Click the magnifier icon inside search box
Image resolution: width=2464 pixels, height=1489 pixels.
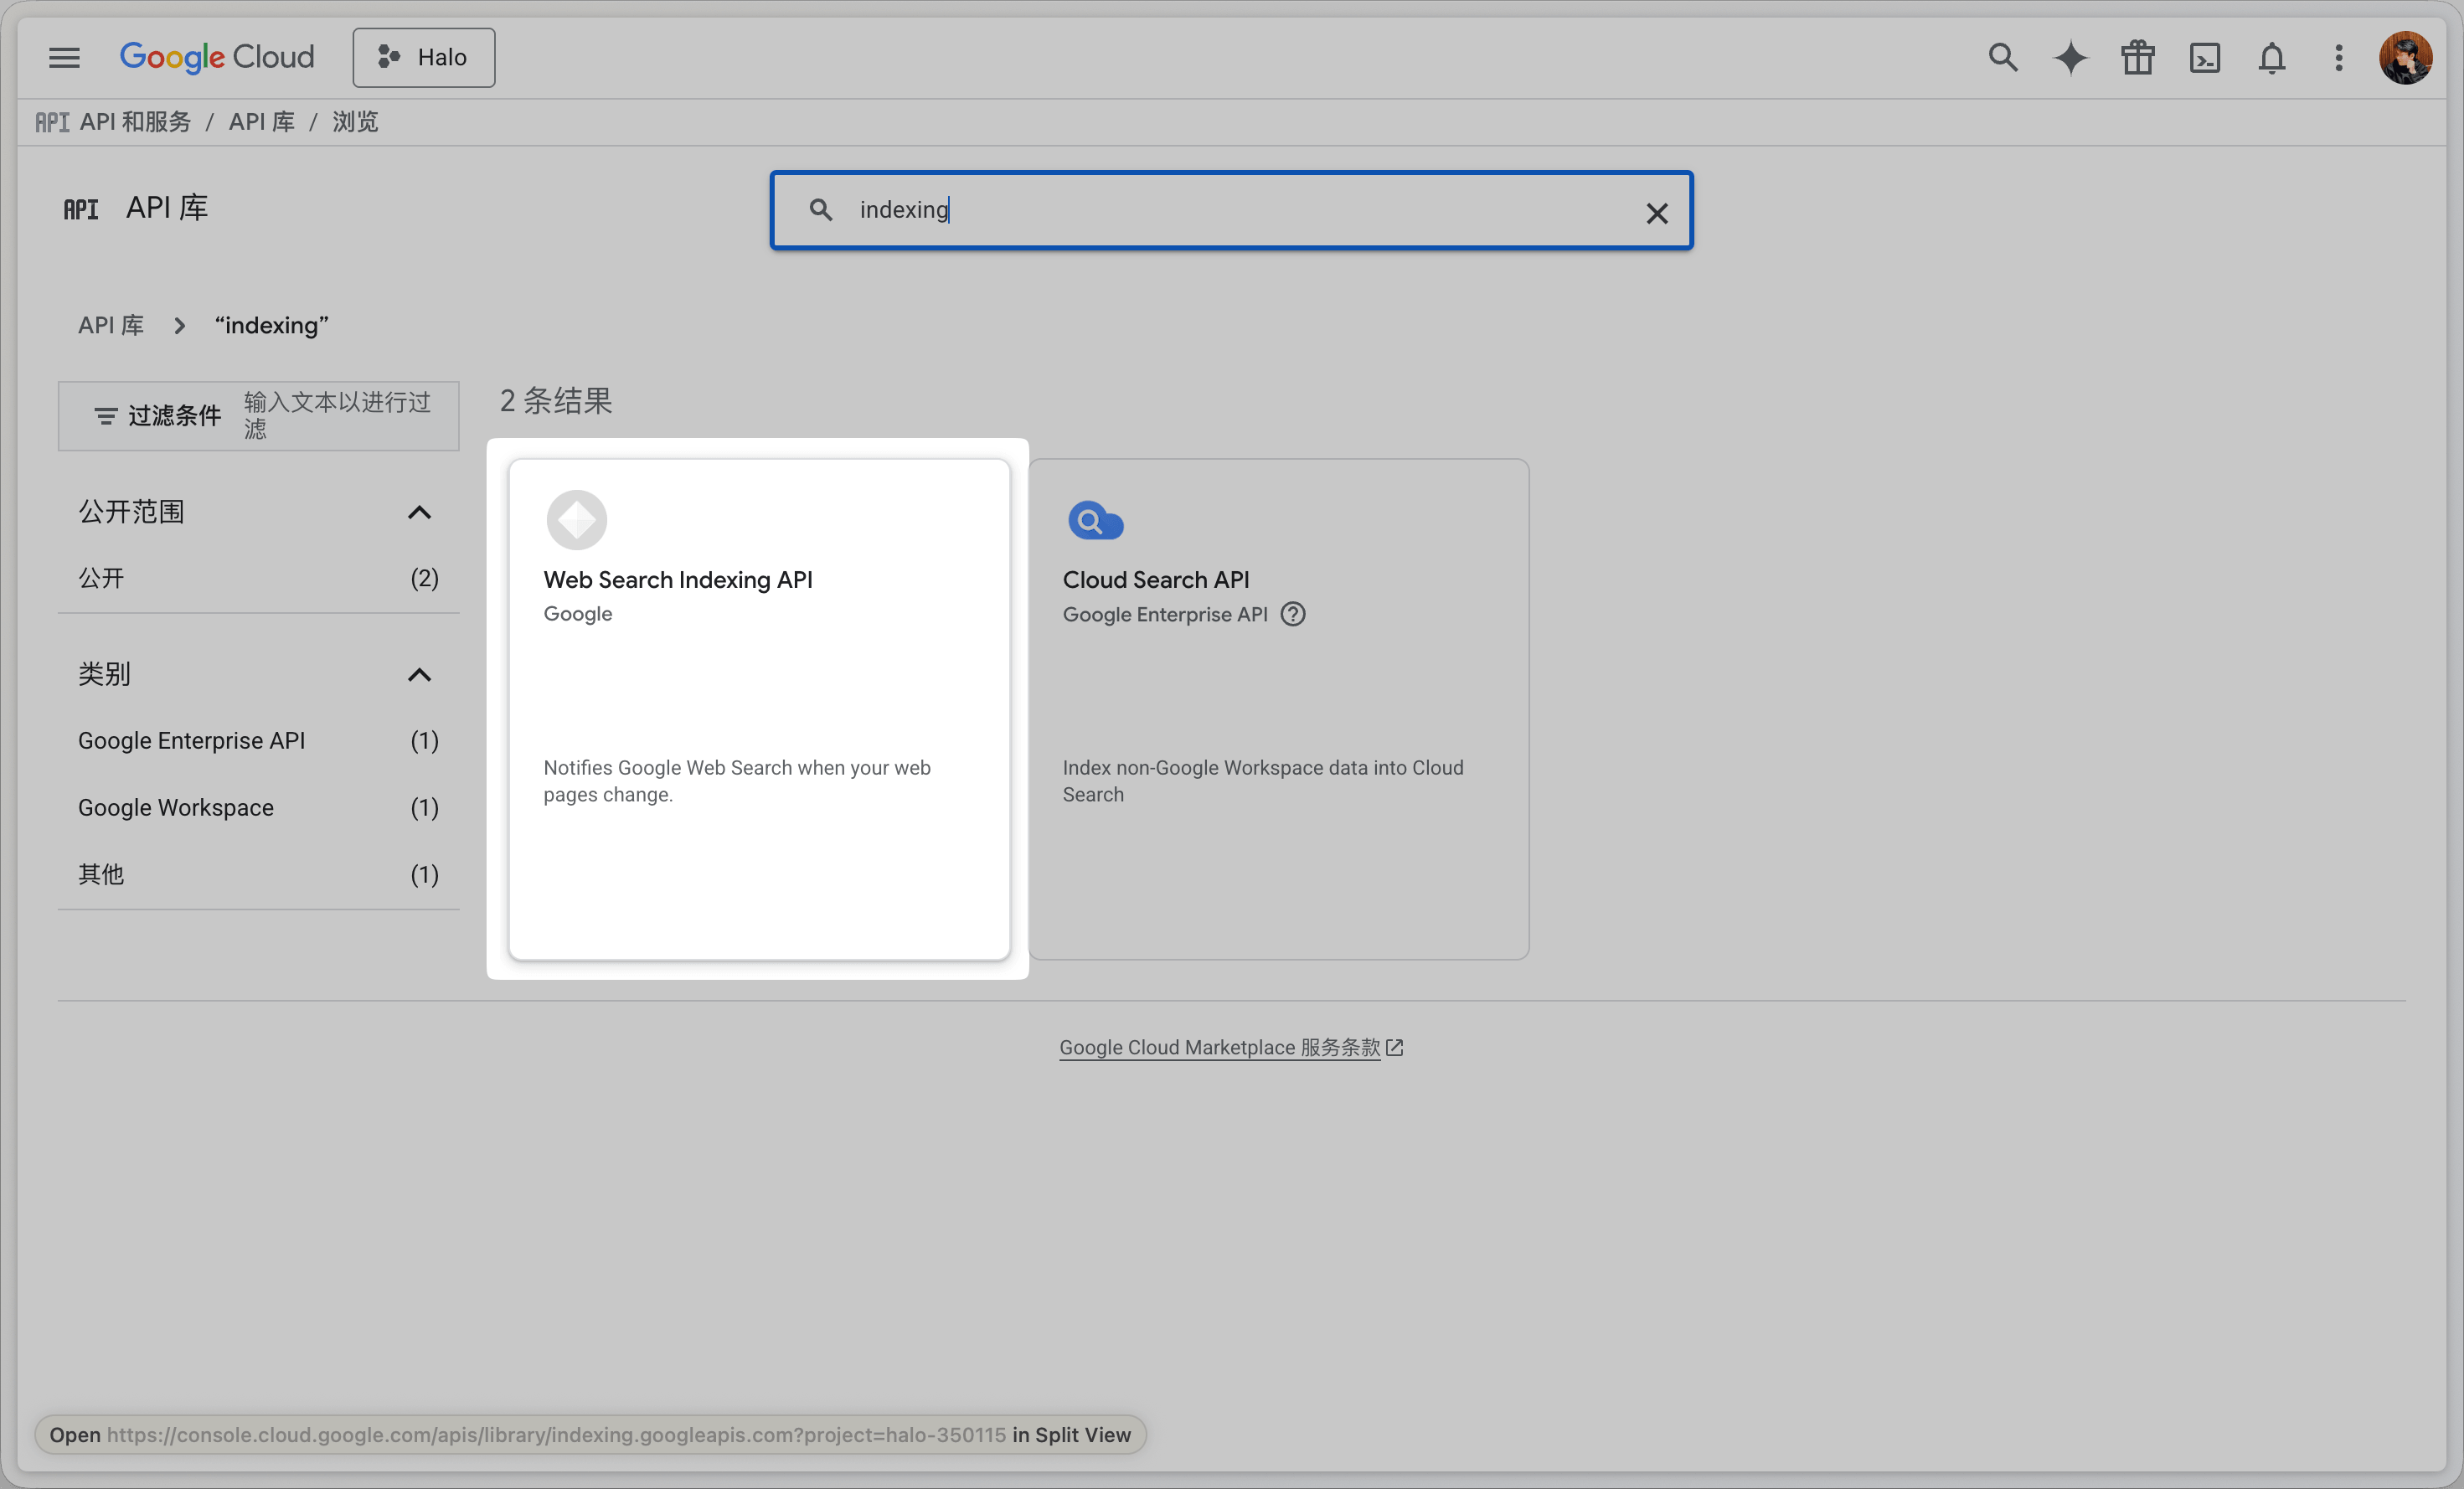[821, 209]
